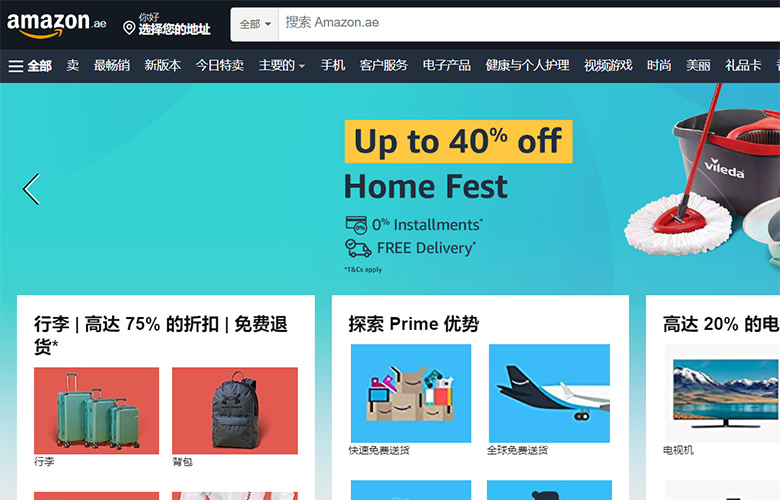Select the 全球免费送货 airplane image

549,393
